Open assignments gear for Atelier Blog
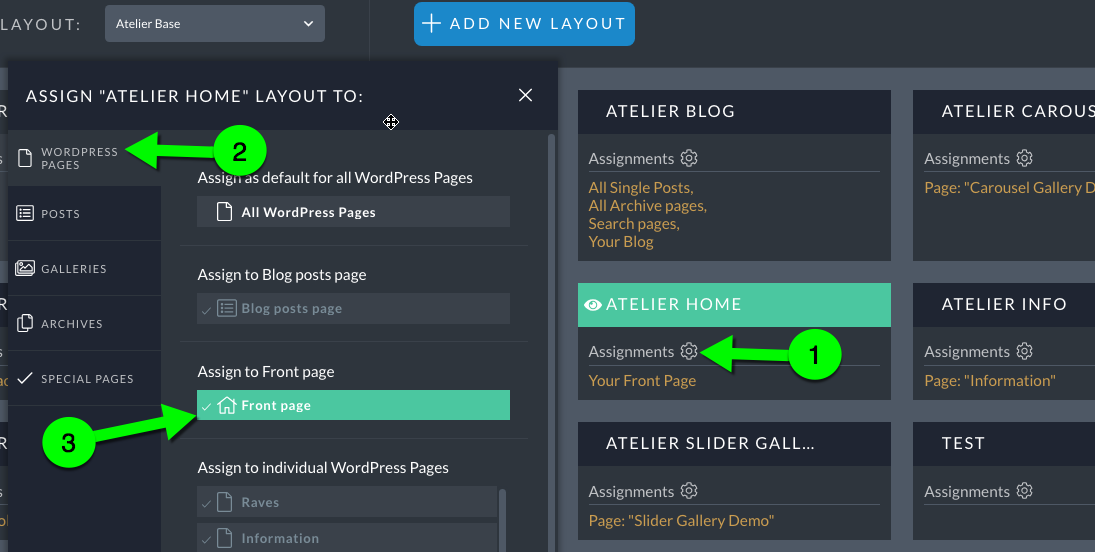The height and width of the screenshot is (552, 1095). (x=689, y=158)
